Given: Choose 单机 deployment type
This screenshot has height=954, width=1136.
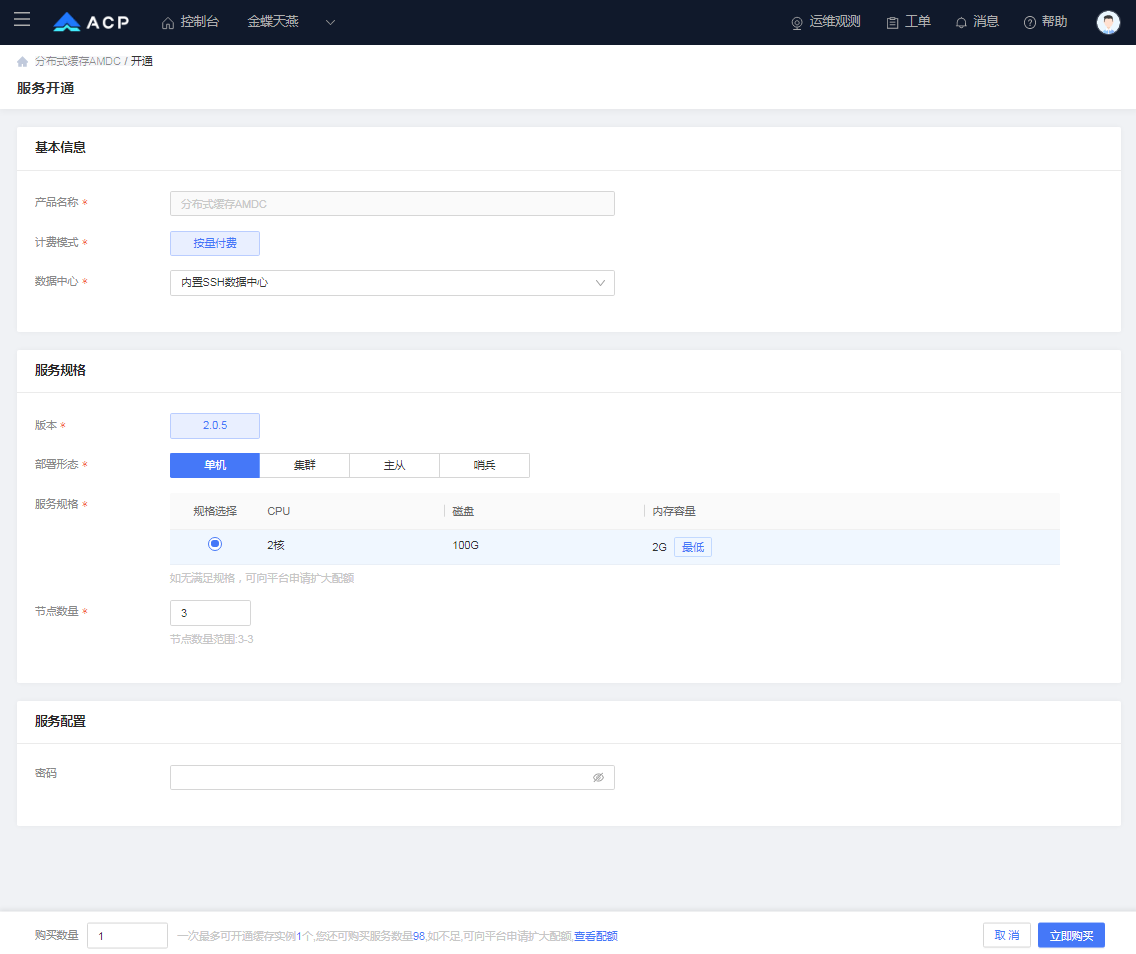Looking at the screenshot, I should click(214, 465).
